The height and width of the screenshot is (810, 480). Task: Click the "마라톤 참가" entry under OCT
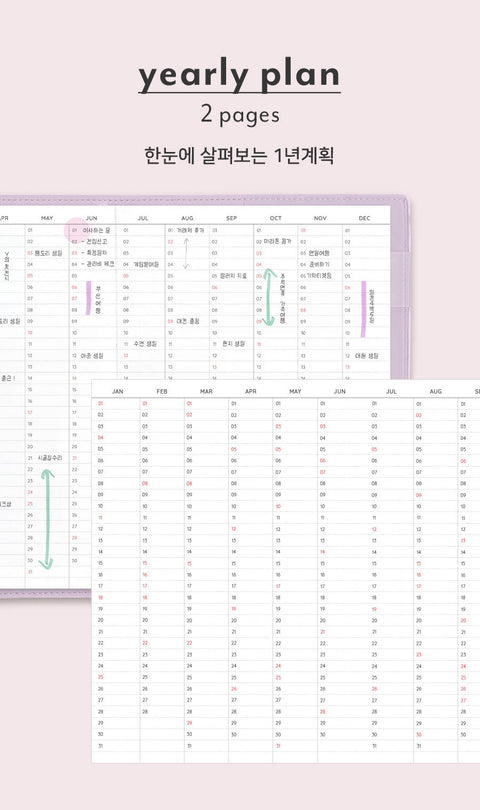(x=277, y=242)
